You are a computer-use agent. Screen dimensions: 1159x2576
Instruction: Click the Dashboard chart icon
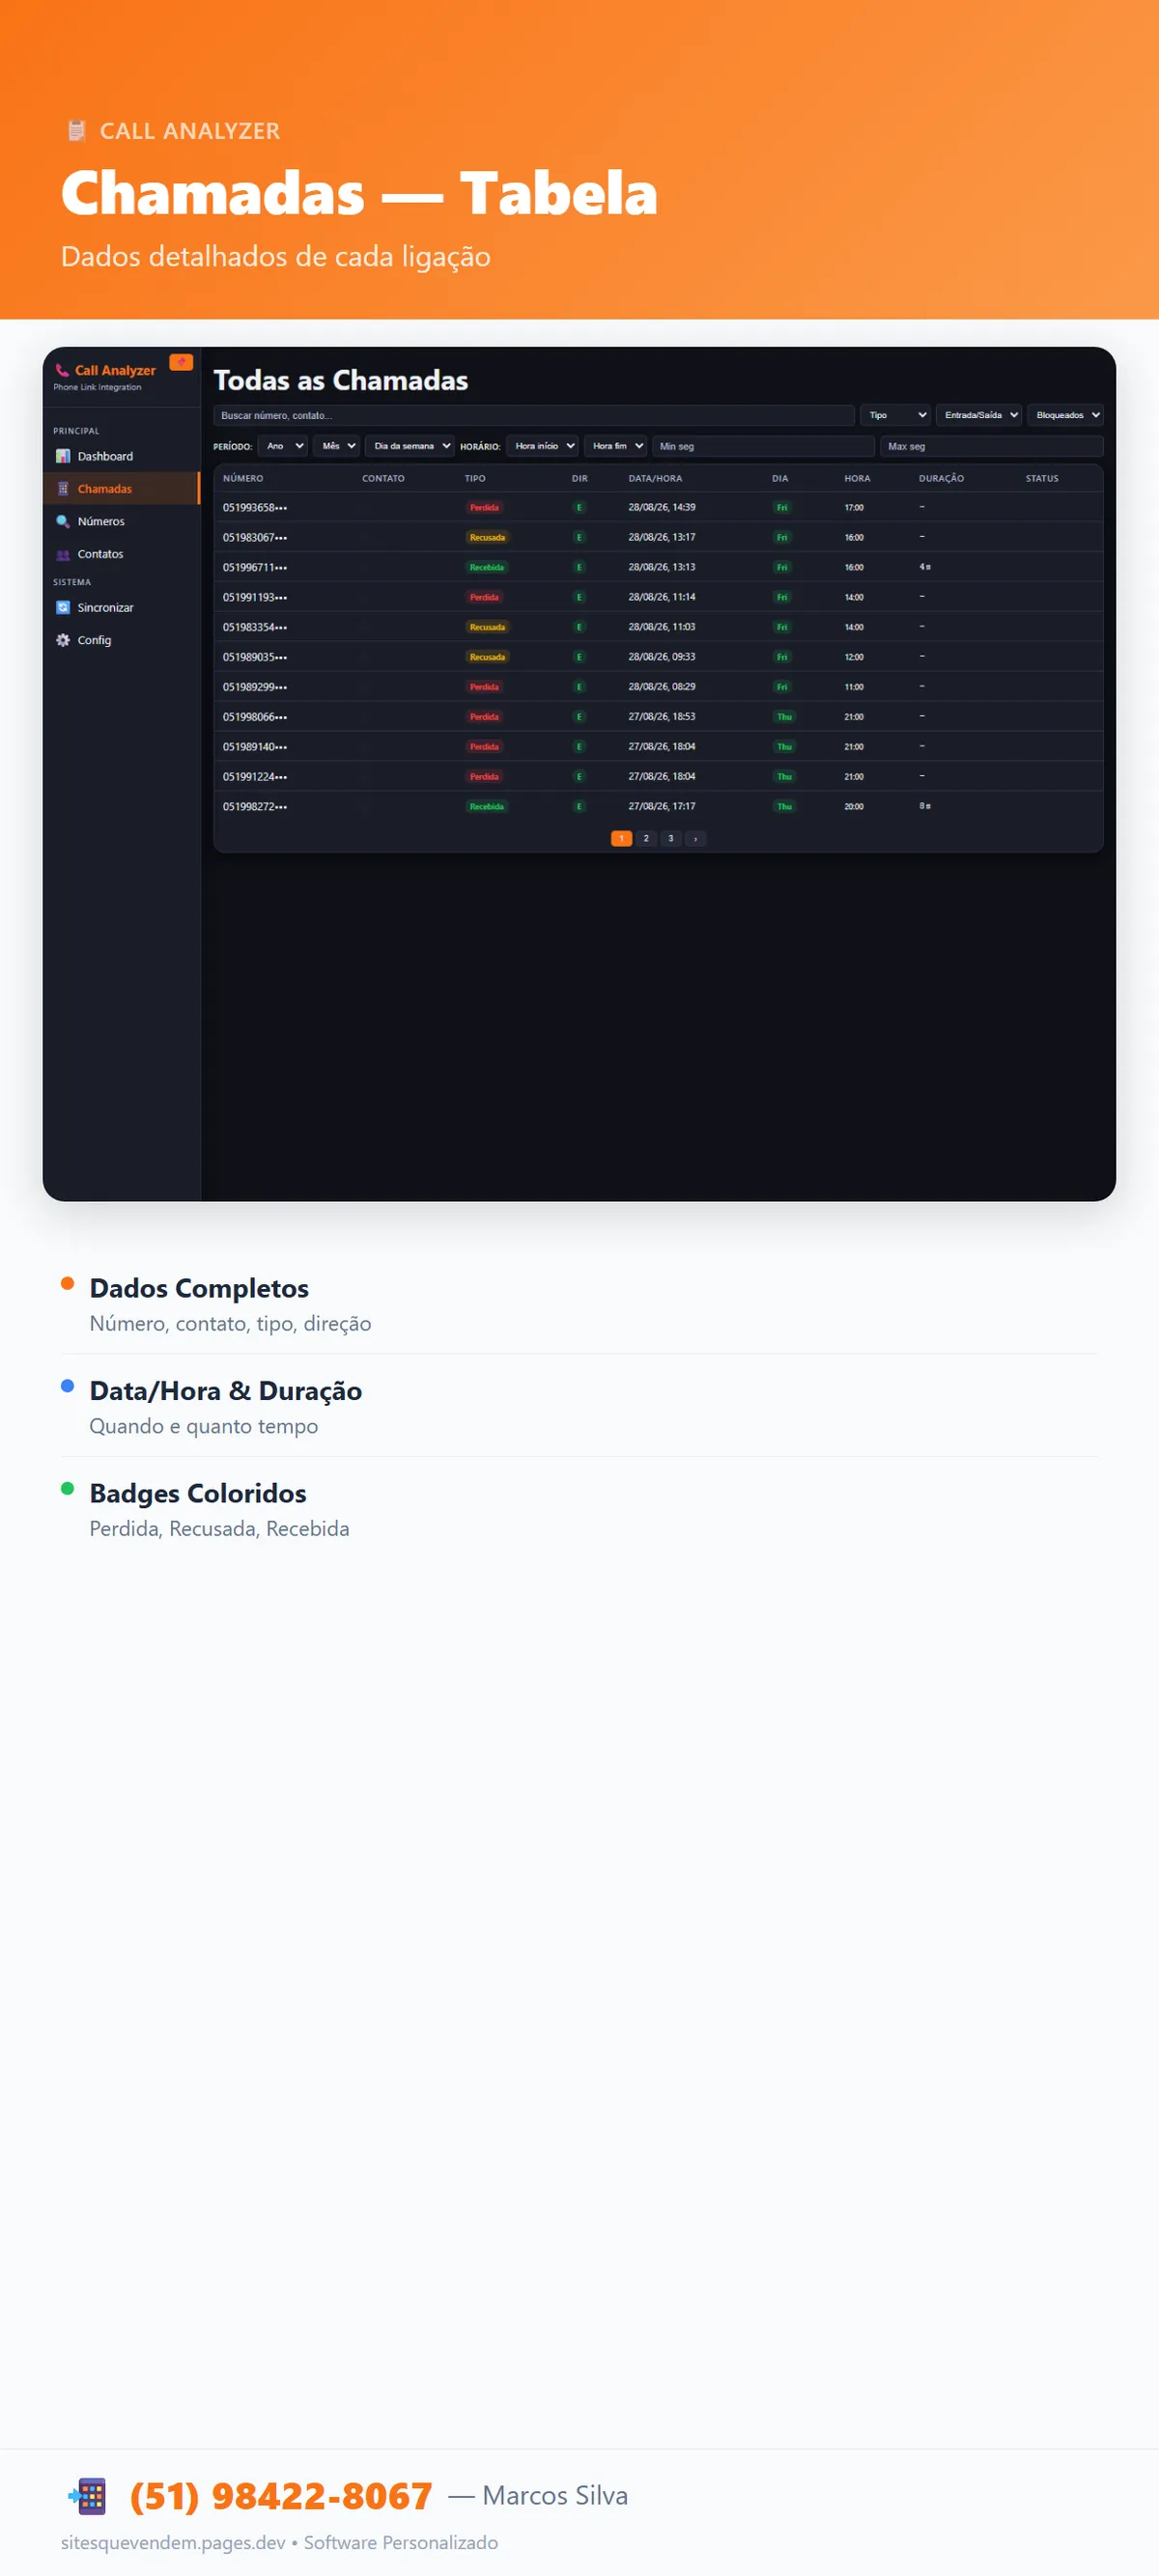[x=63, y=456]
